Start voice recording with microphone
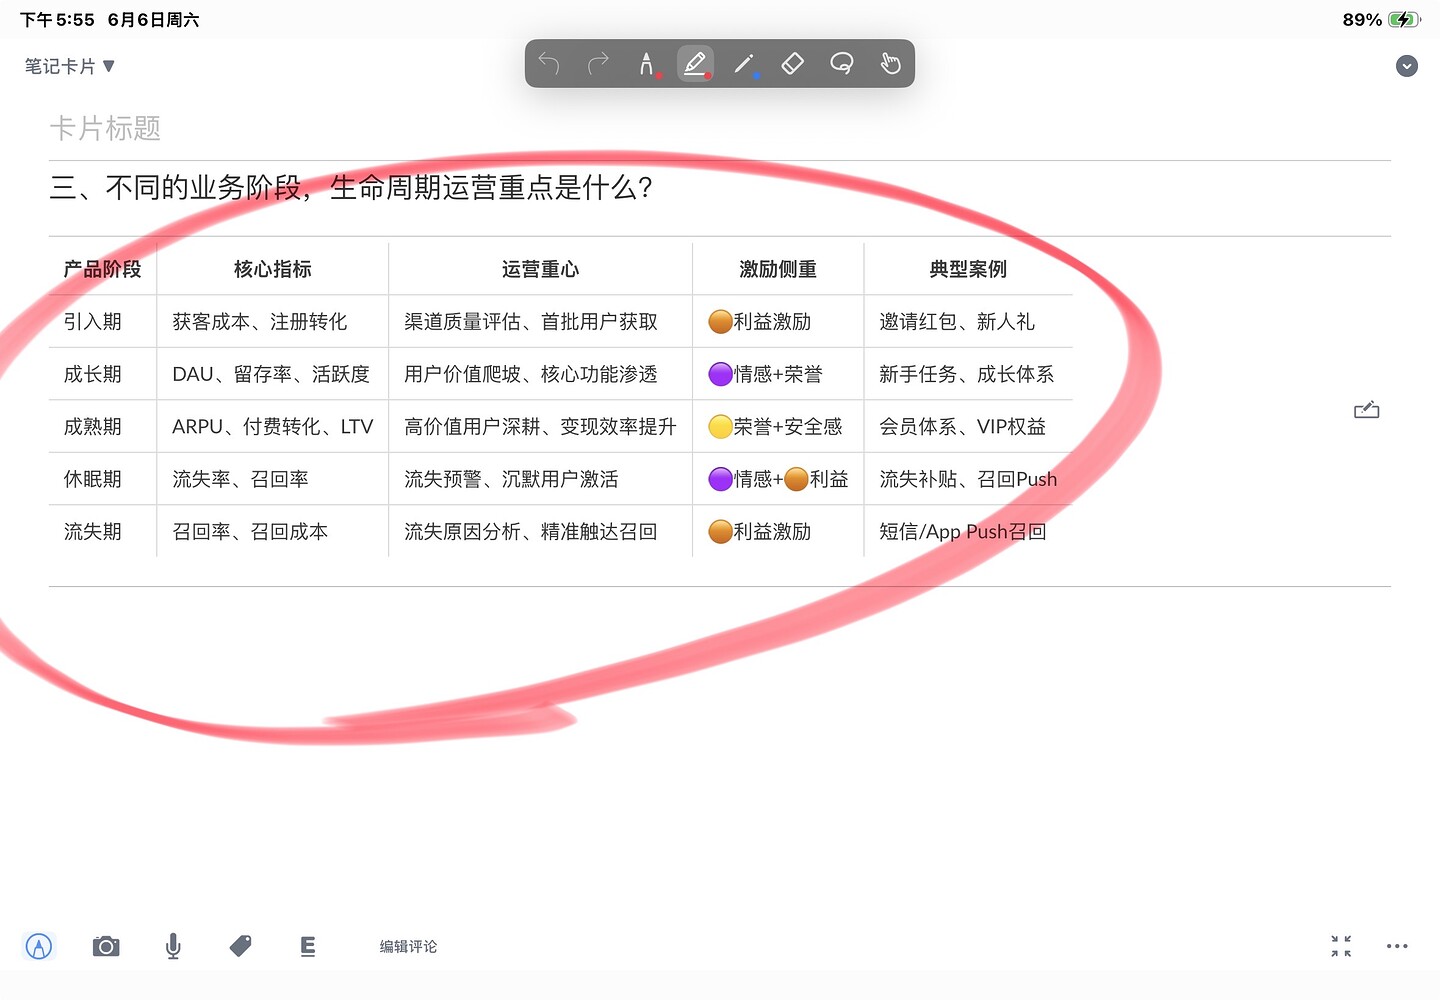Viewport: 1440px width, 1000px height. (173, 946)
